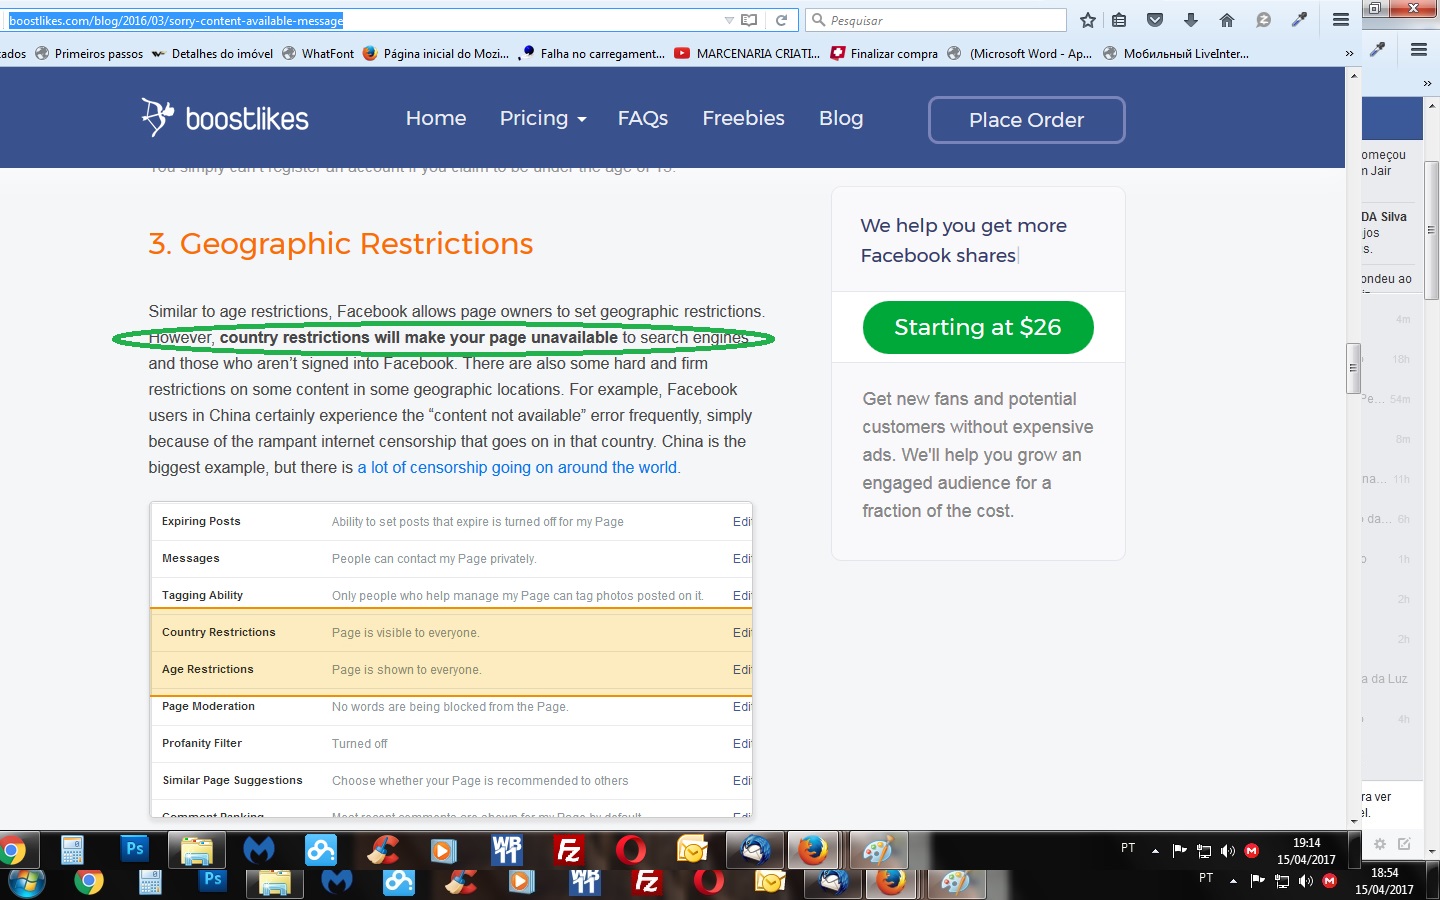Open the WB11 app in the upper taskbar

[507, 851]
